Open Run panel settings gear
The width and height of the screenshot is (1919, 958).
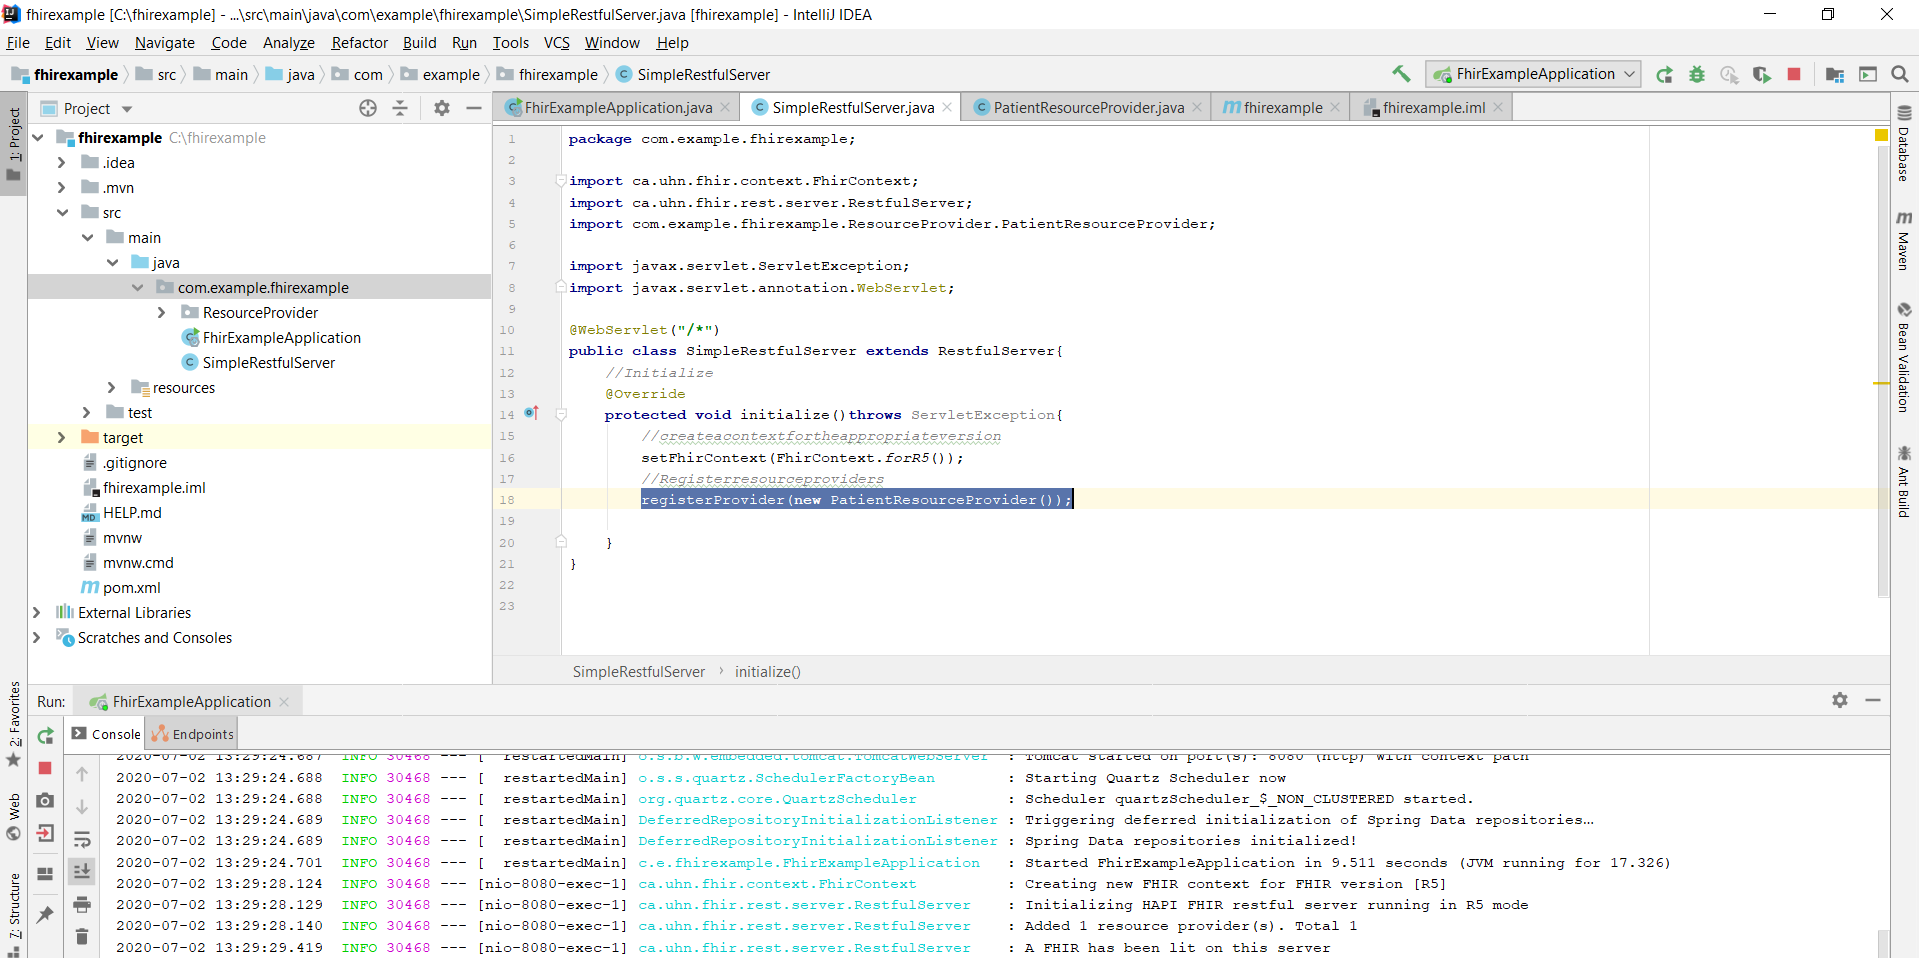pyautogui.click(x=1840, y=700)
